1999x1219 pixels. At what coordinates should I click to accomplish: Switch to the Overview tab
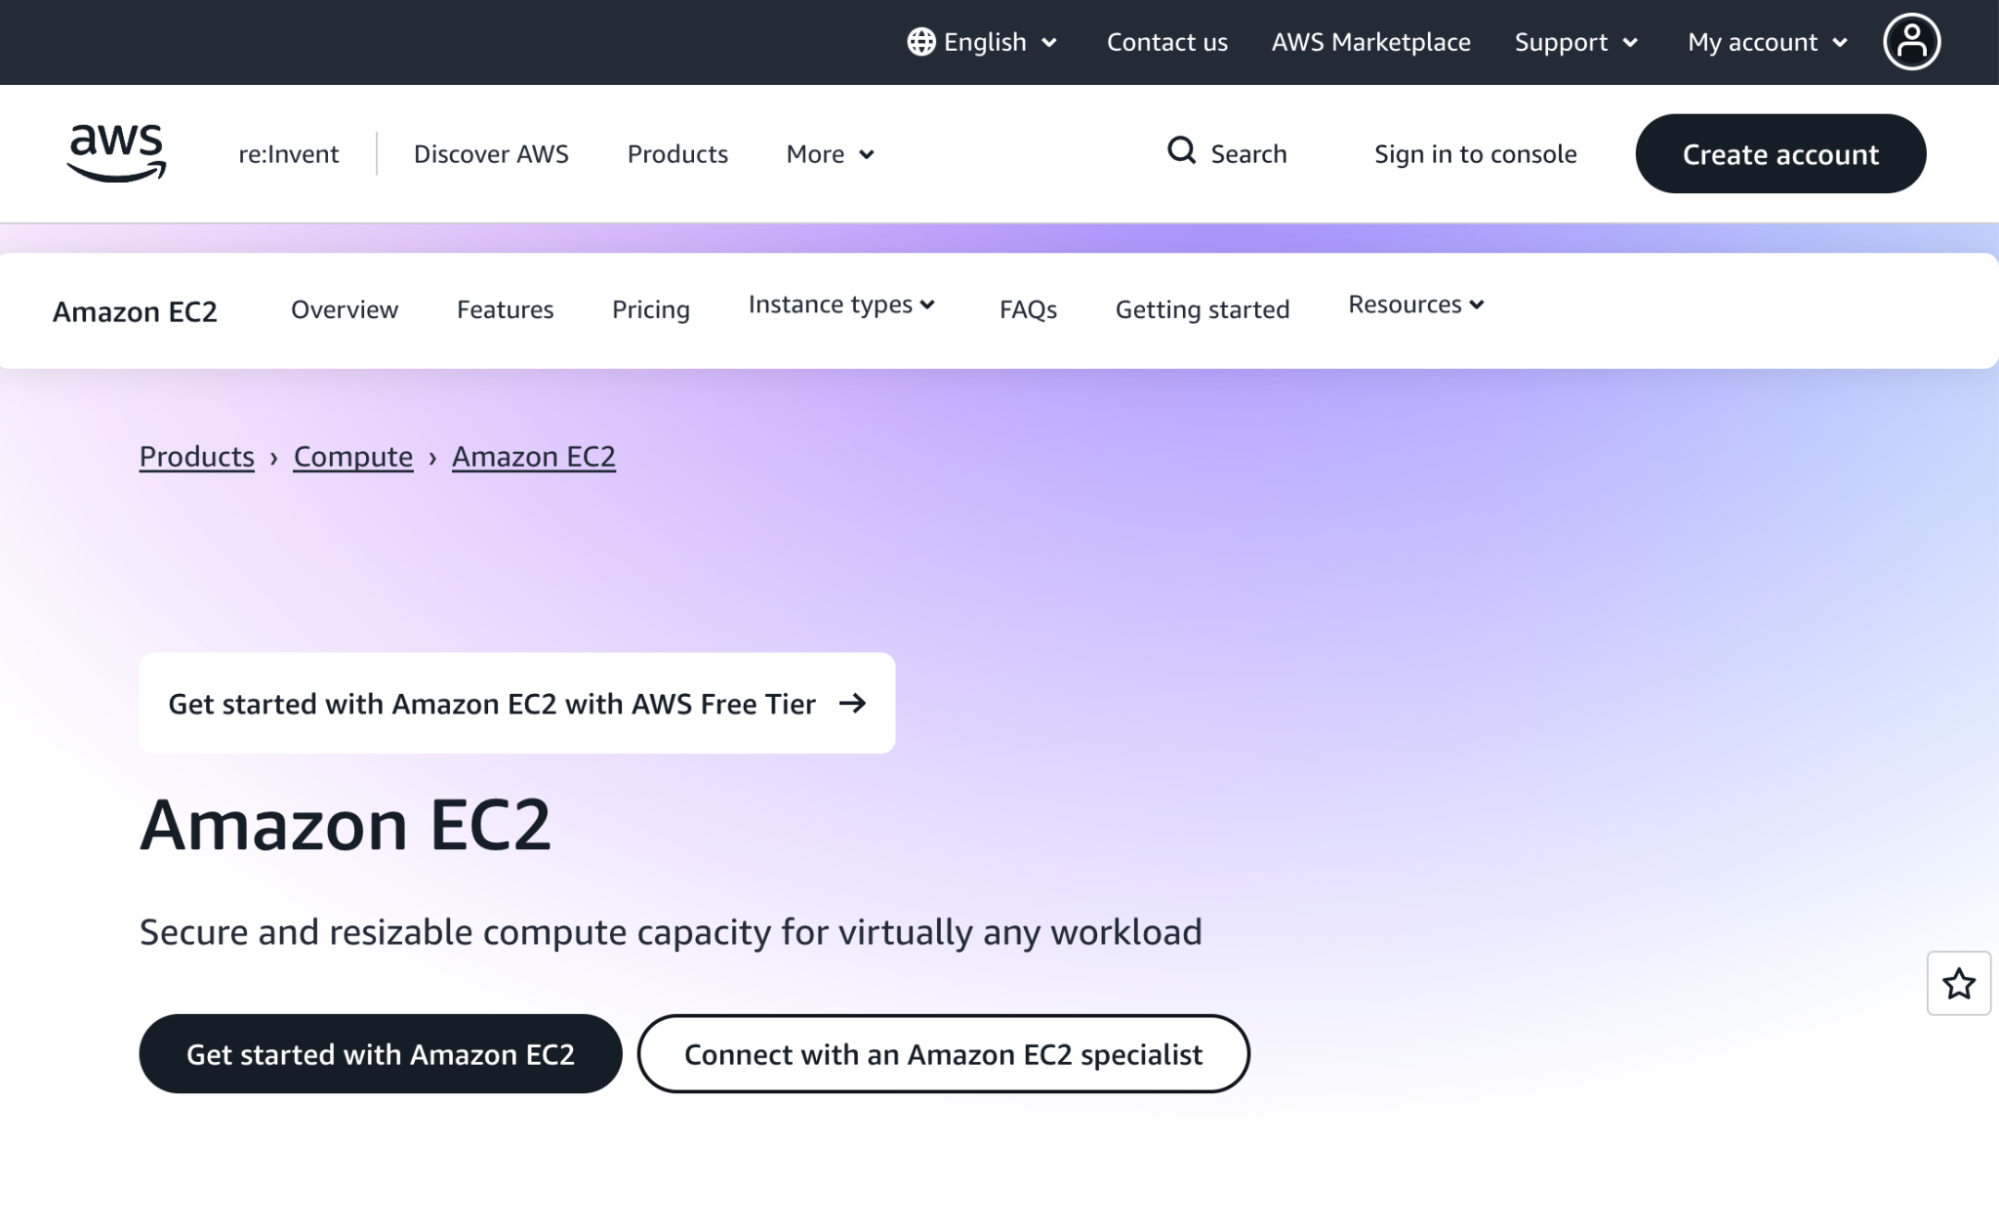tap(343, 309)
